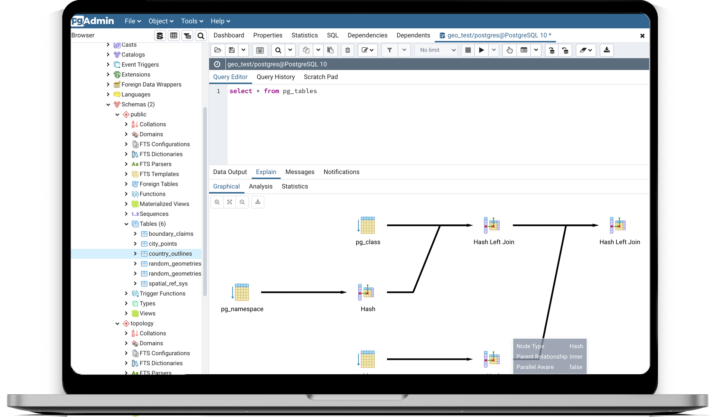Click the Open File toolbar icon

coord(218,50)
